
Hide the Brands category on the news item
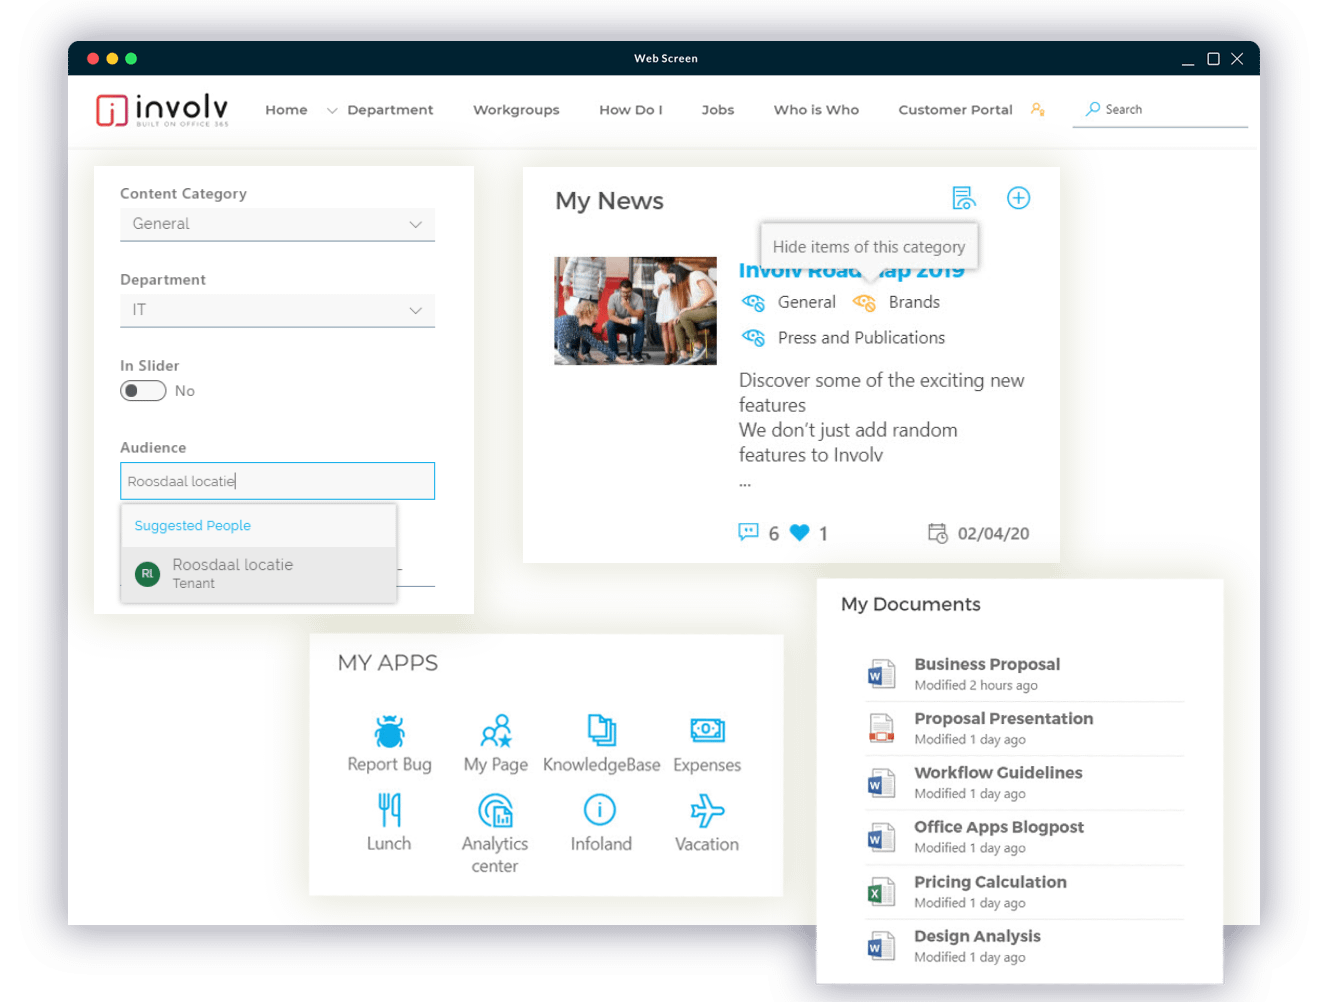coord(863,302)
